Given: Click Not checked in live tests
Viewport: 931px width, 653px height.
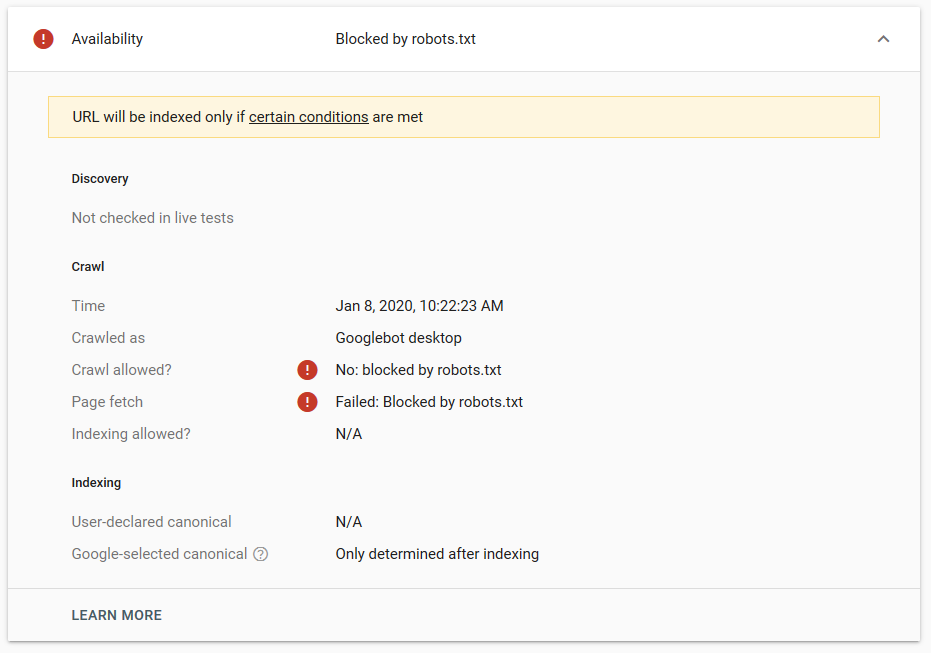Looking at the screenshot, I should tap(153, 218).
